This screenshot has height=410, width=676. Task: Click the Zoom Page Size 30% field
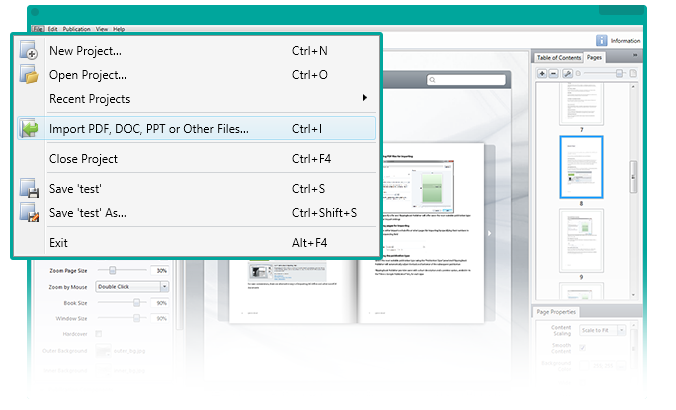click(160, 271)
